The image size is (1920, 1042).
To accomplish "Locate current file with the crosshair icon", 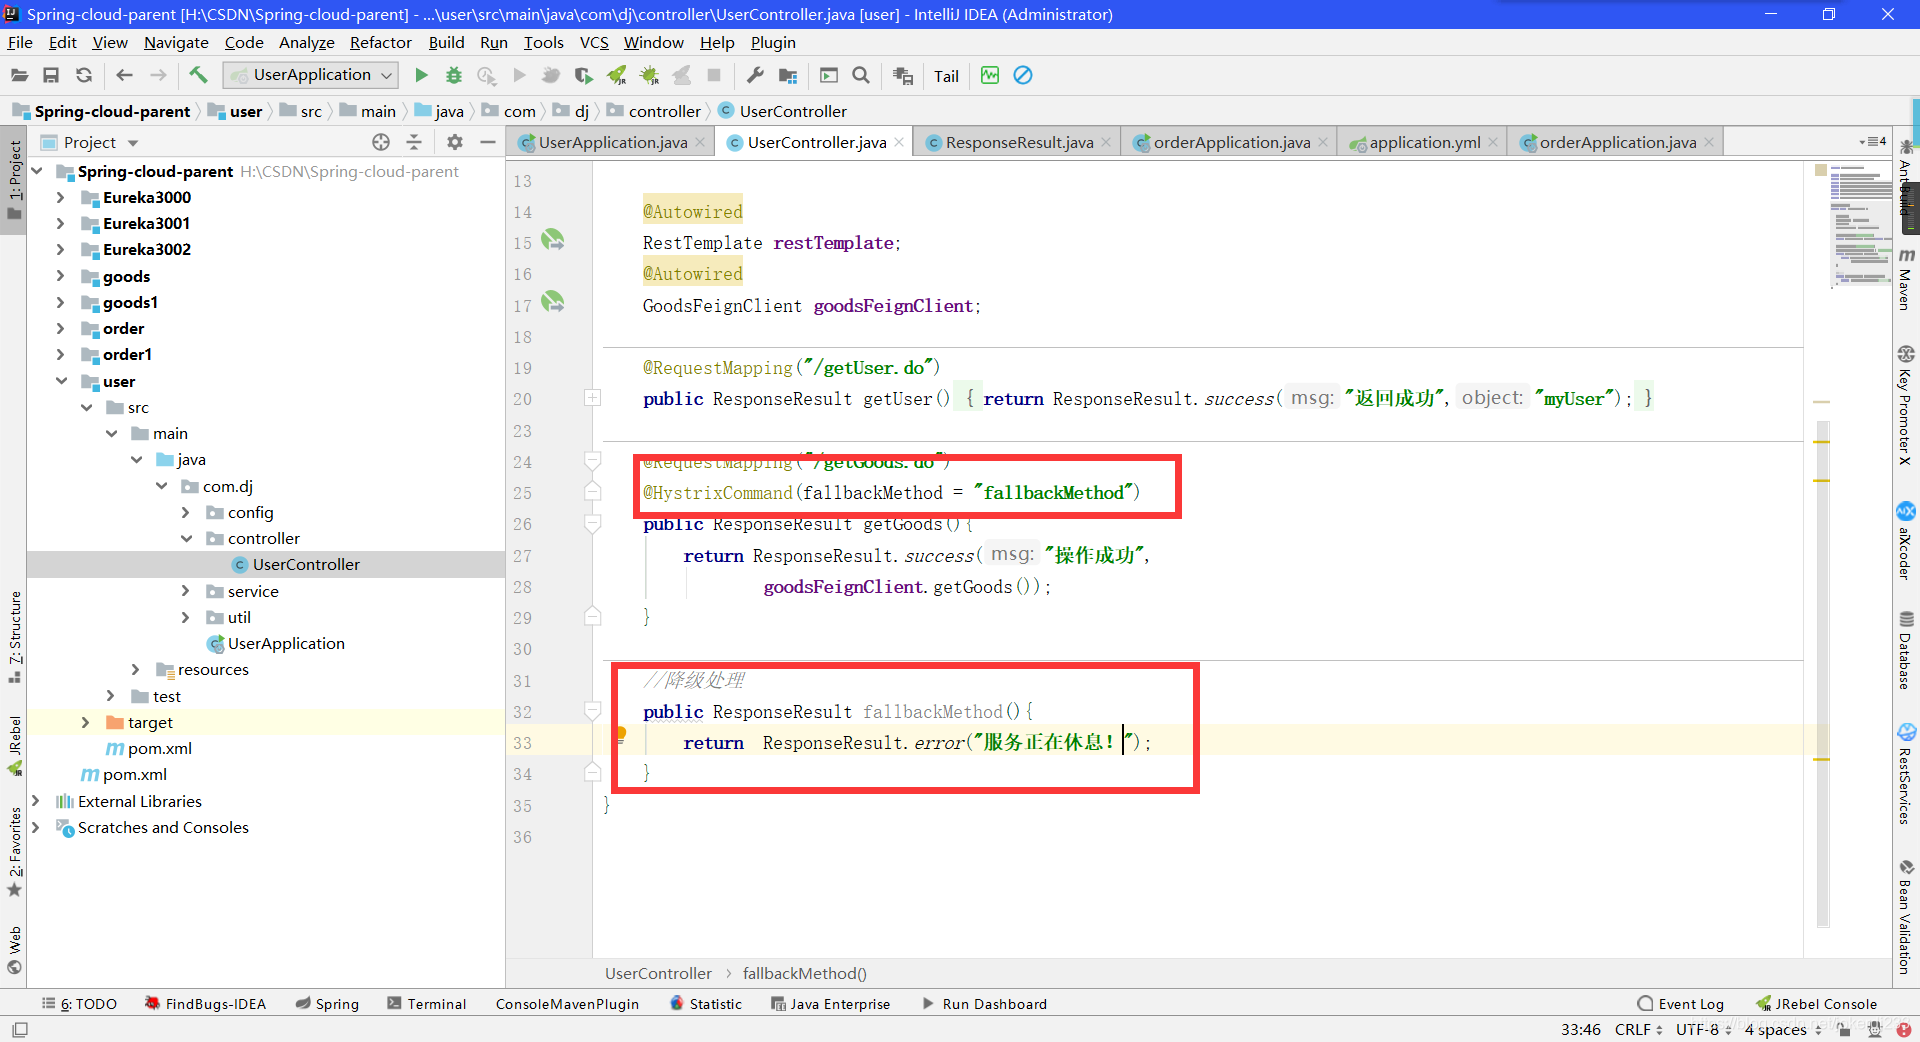I will [381, 142].
